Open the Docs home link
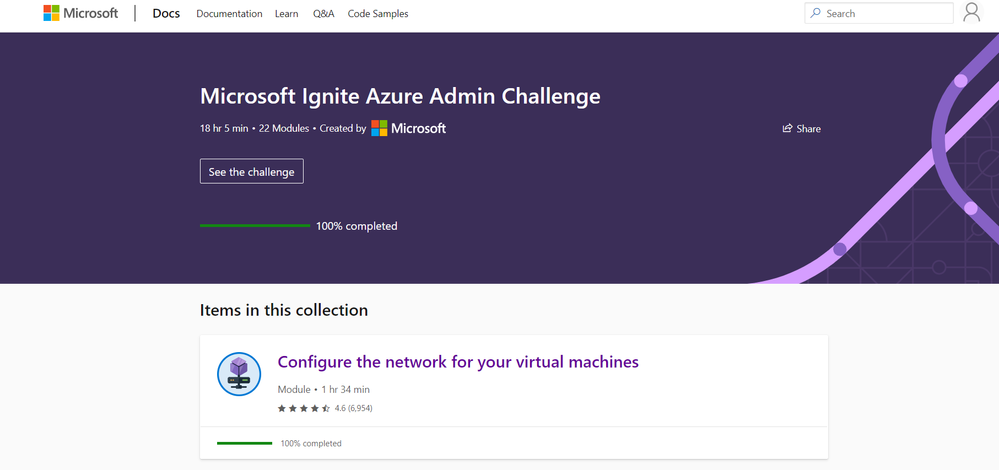Viewport: 999px width, 470px height. point(166,13)
